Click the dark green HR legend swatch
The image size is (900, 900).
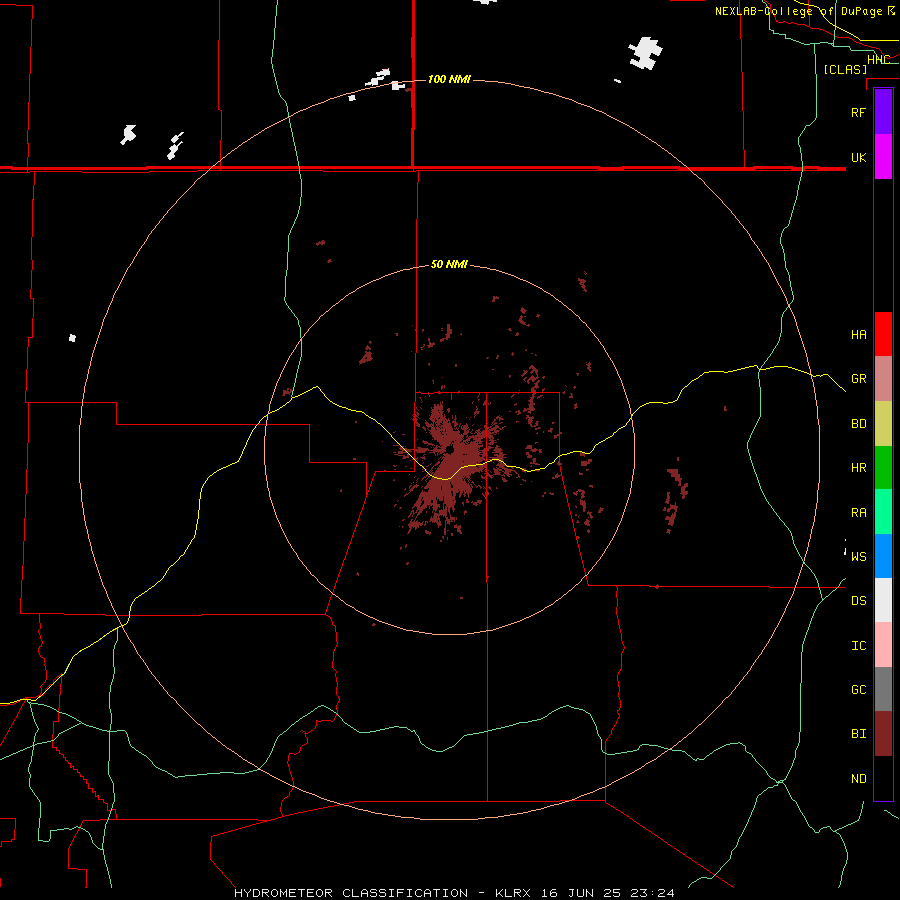coord(883,468)
